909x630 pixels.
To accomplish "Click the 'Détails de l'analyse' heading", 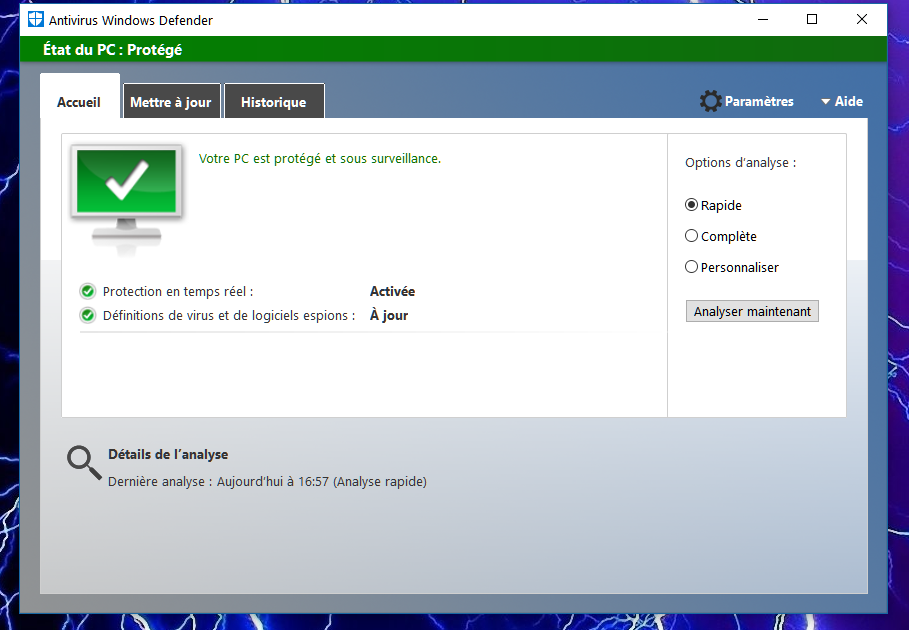I will pos(168,454).
